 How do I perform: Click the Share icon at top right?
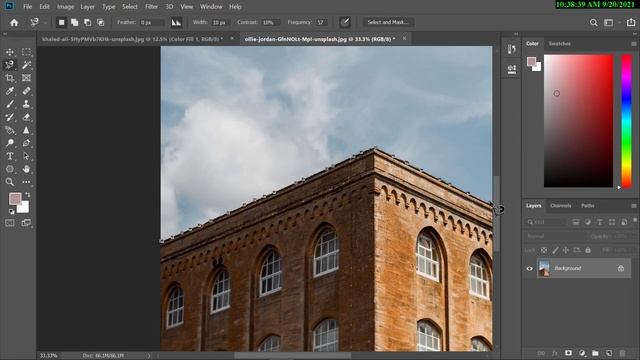pyautogui.click(x=631, y=22)
